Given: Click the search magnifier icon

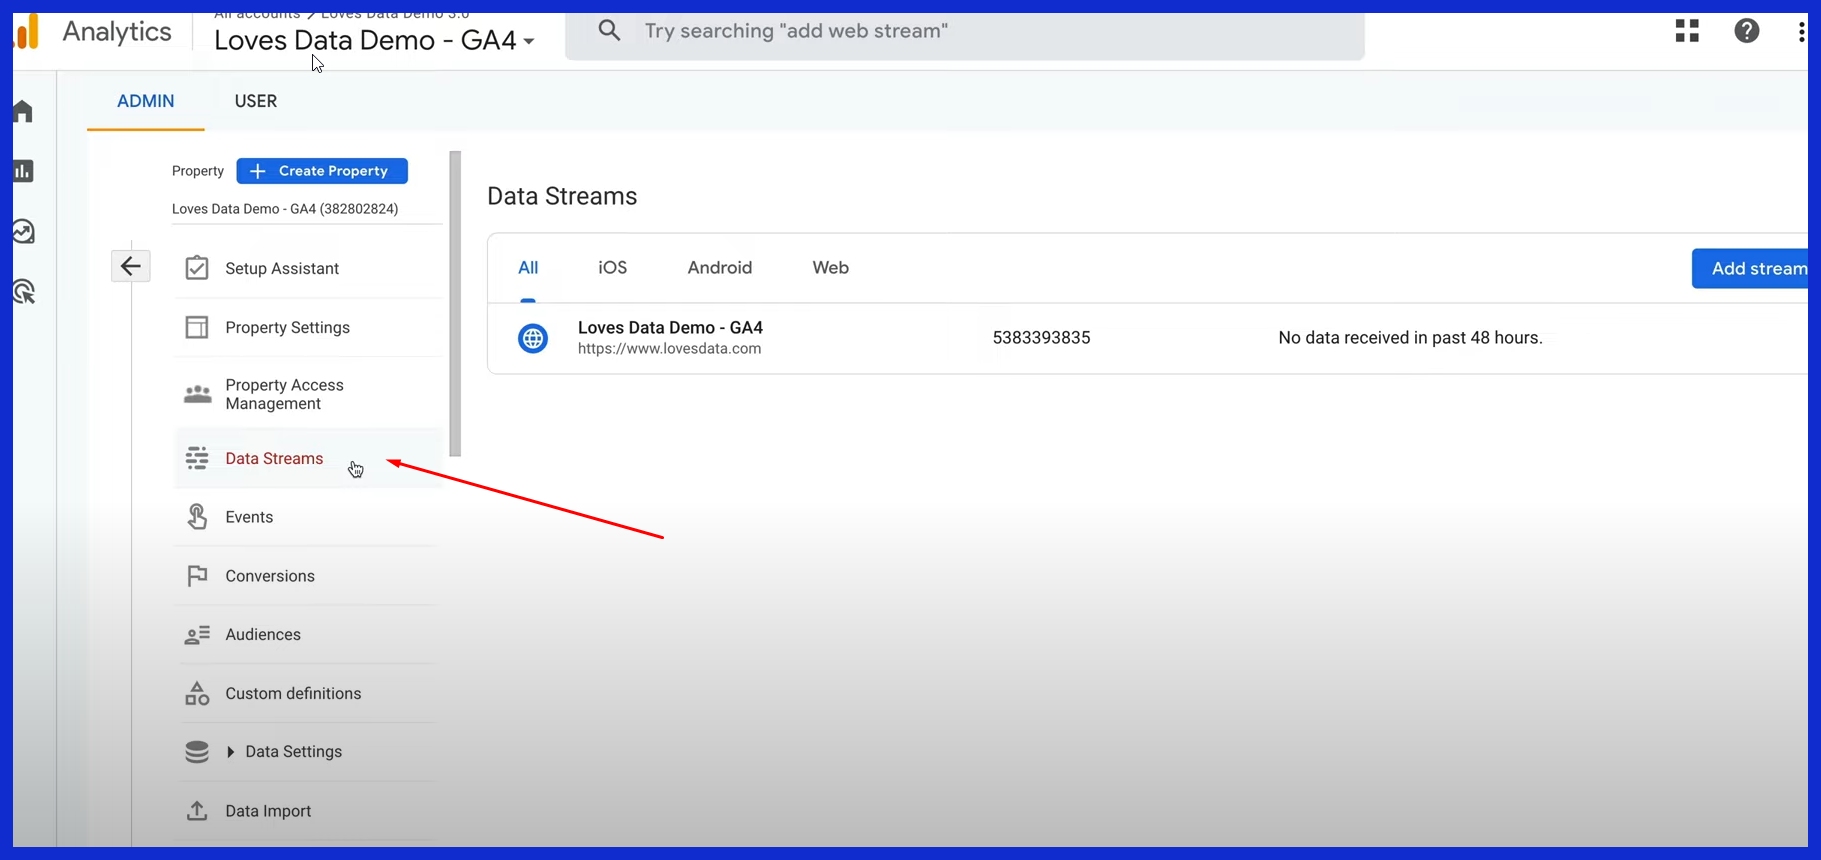Looking at the screenshot, I should pos(609,31).
